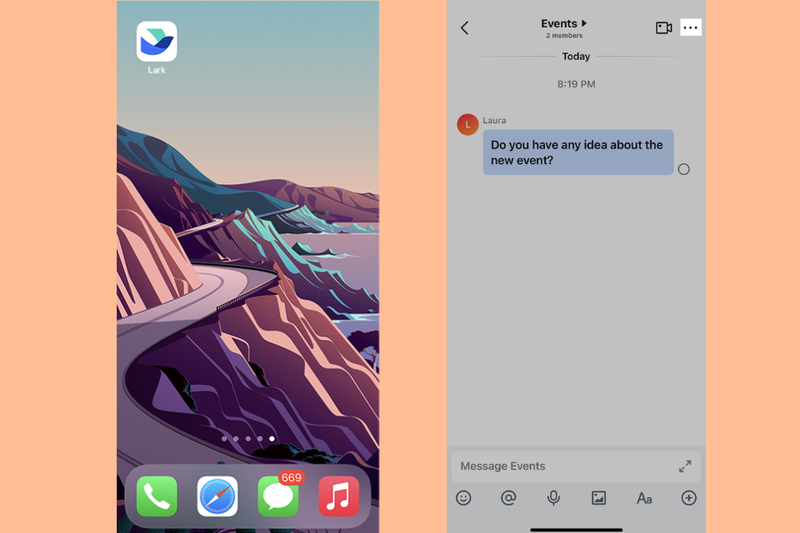Expand the message composer to full screen
Viewport: 800px width, 533px height.
[685, 466]
